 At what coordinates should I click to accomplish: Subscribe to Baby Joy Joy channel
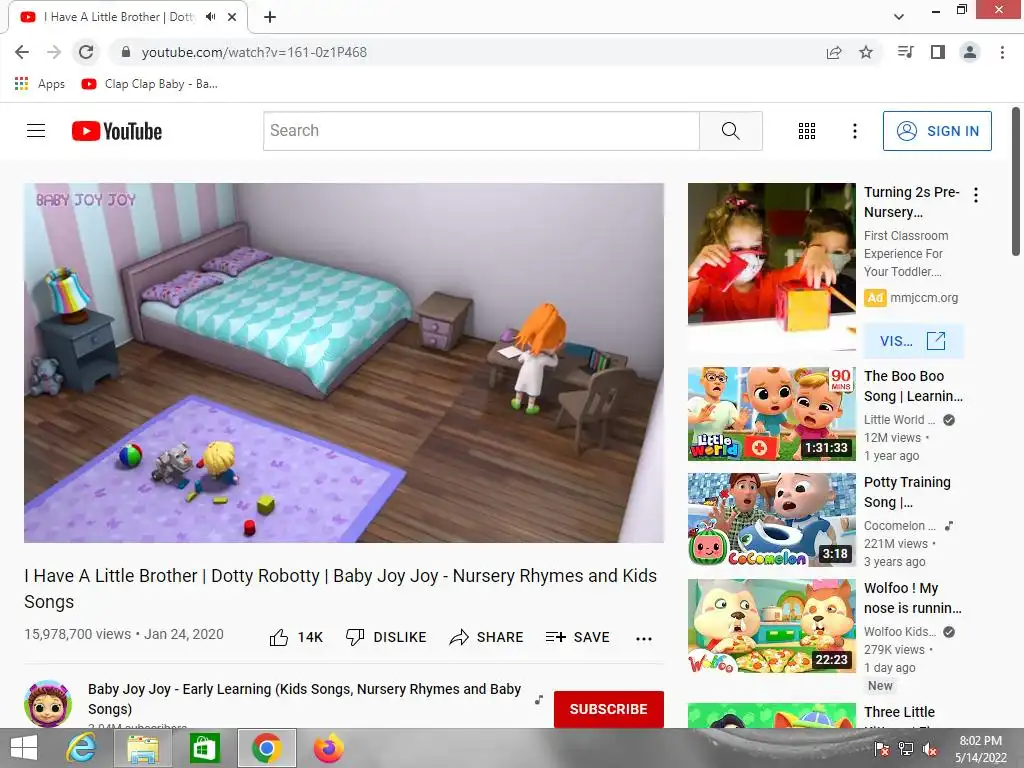(609, 709)
